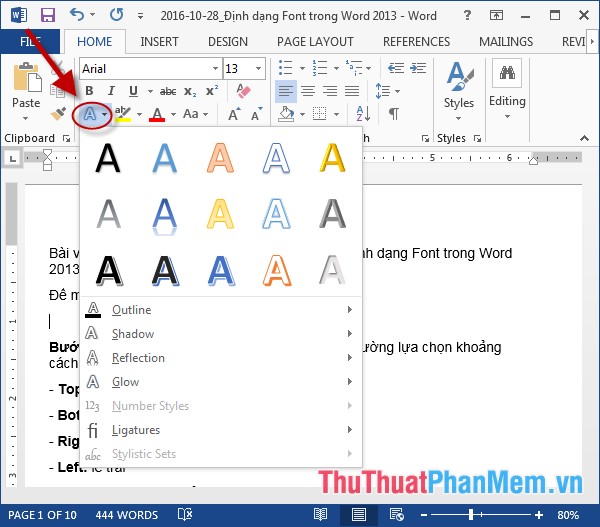Toggle Justify paragraph alignment
The height and width of the screenshot is (527, 600).
point(352,91)
